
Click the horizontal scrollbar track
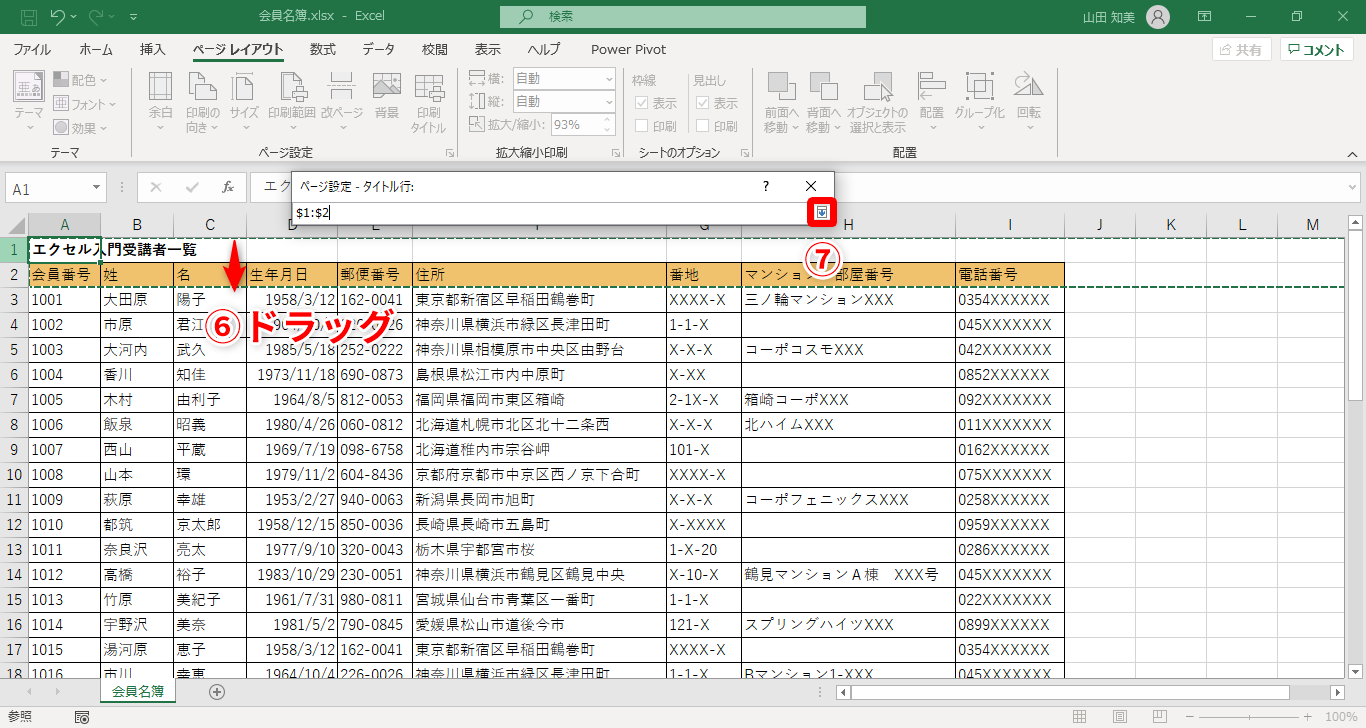pyautogui.click(x=1091, y=692)
